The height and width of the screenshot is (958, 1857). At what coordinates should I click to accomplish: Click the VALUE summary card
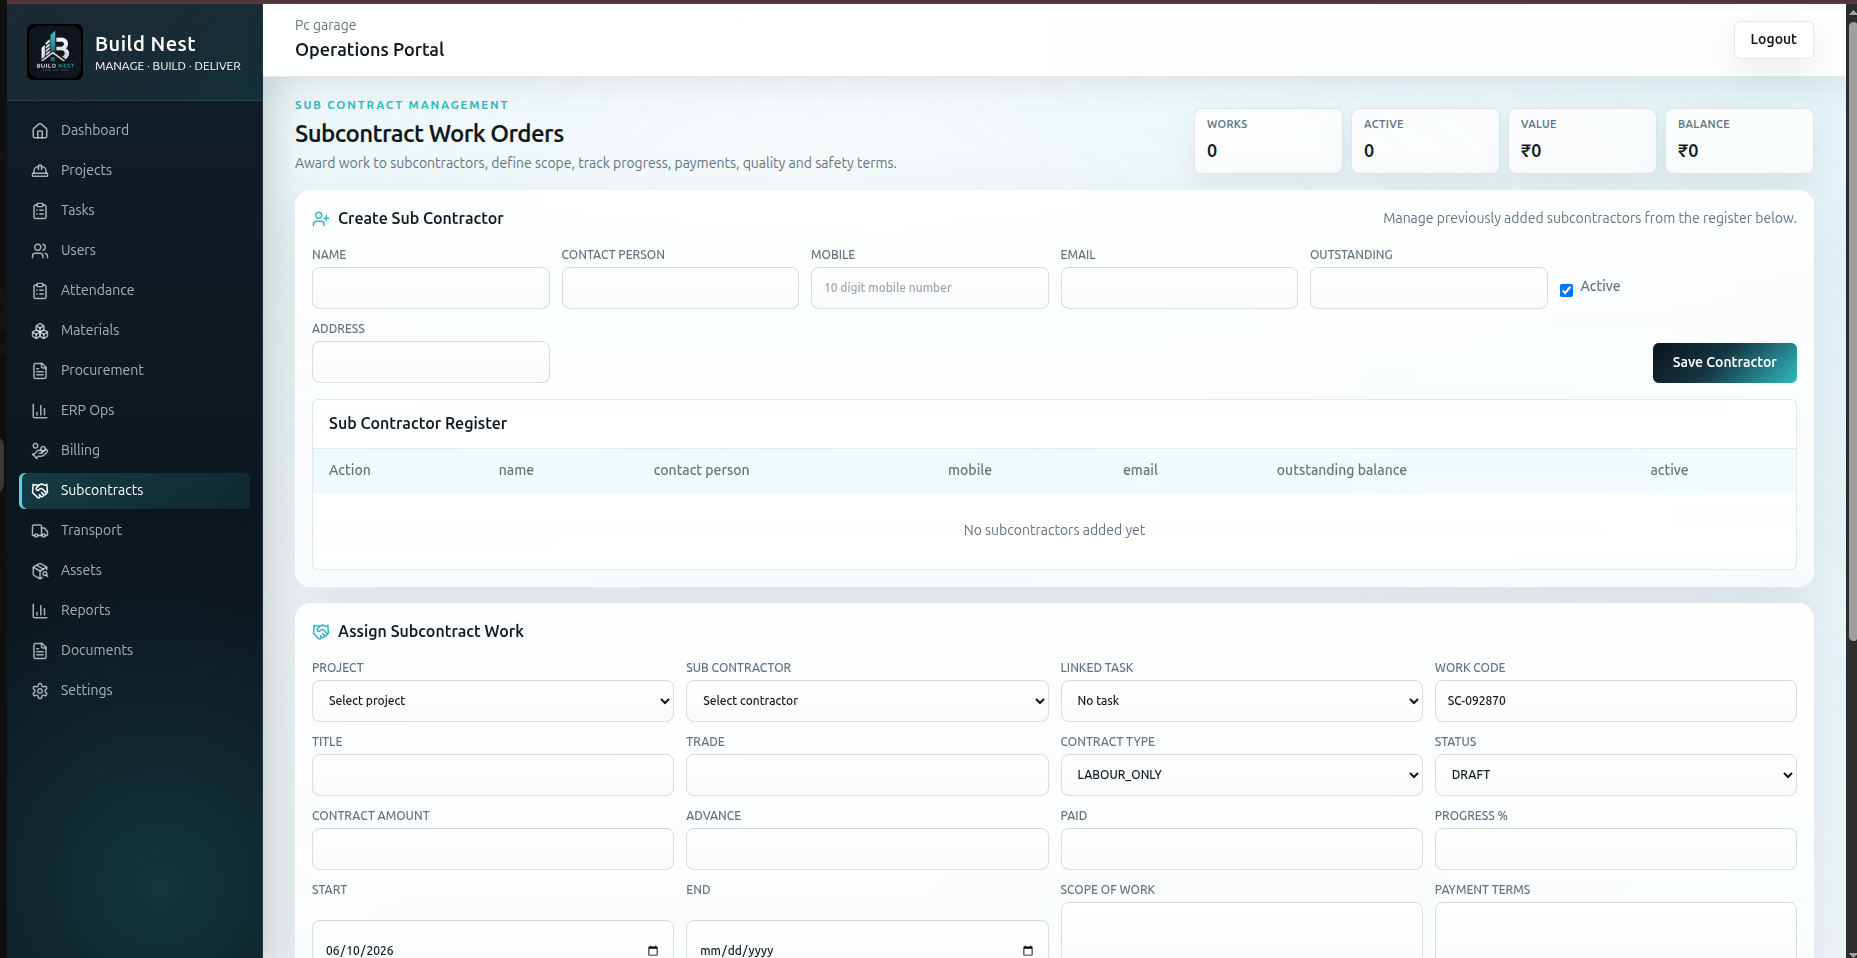point(1582,141)
